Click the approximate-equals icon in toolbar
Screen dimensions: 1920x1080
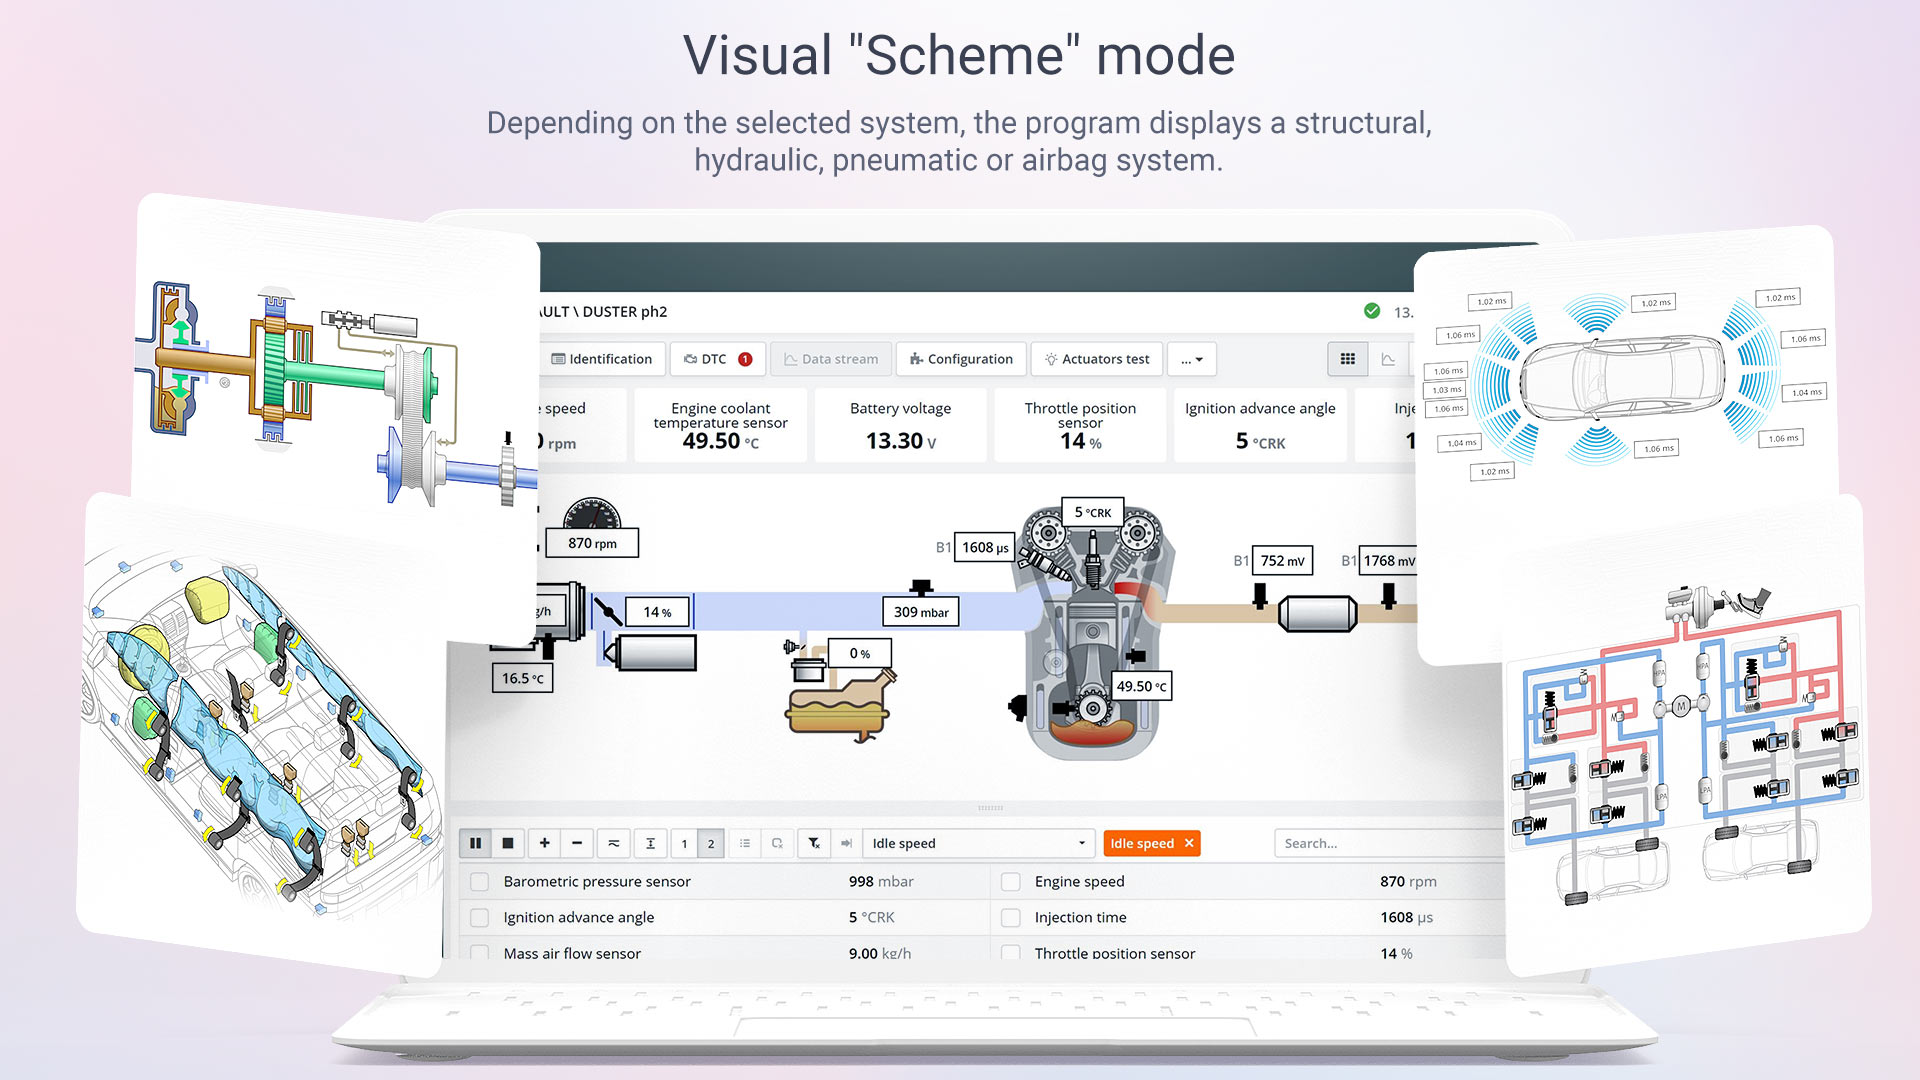coord(614,843)
